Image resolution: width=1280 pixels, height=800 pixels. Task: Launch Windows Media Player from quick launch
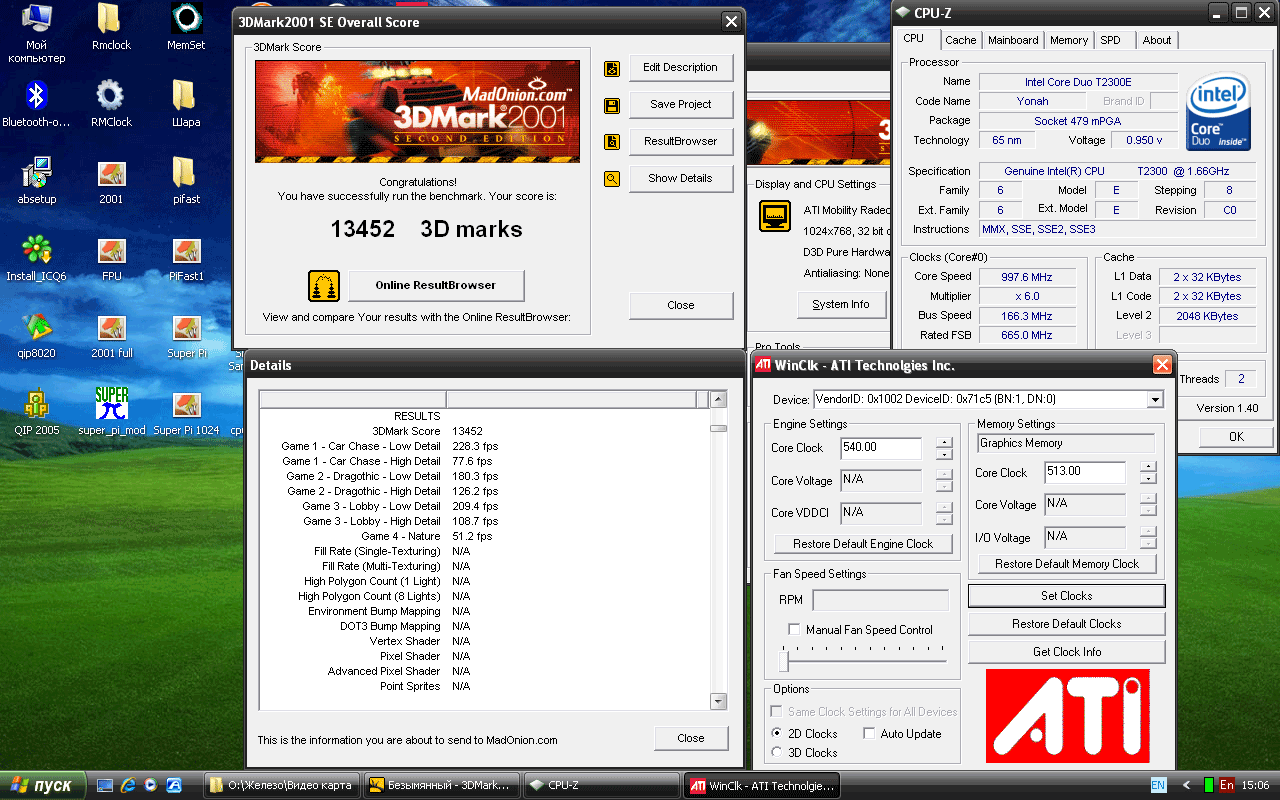[150, 785]
